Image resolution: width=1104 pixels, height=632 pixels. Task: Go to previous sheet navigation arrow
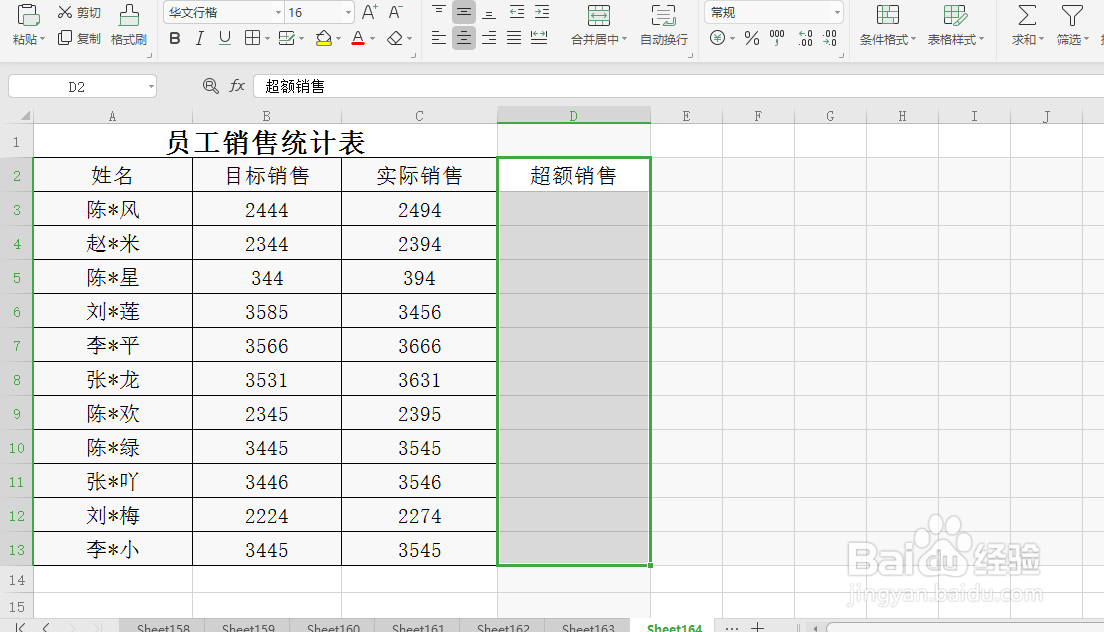[x=46, y=626]
